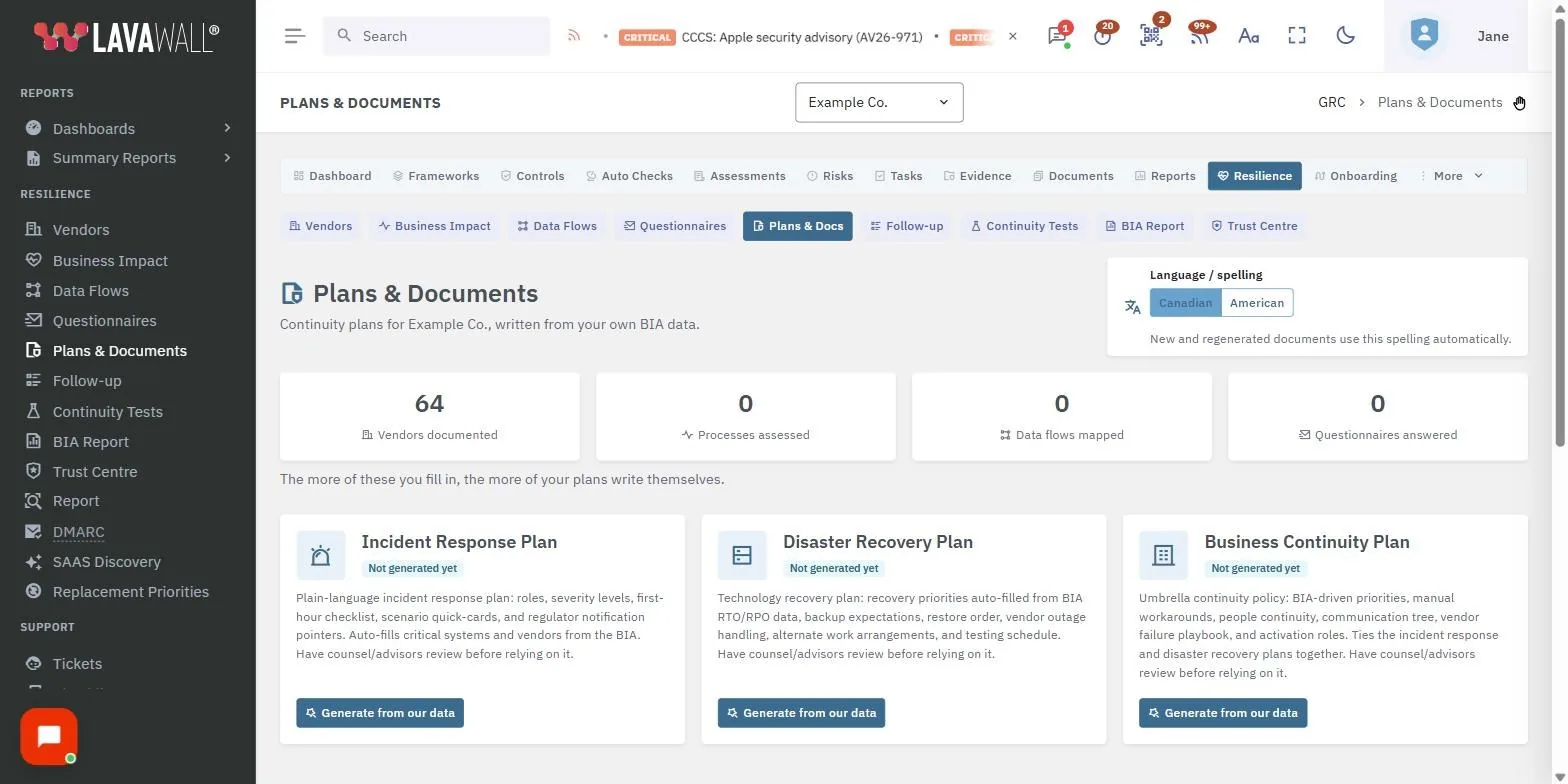Open the Business Impact sub-tab
Screen dimensions: 1568x784
click(435, 226)
